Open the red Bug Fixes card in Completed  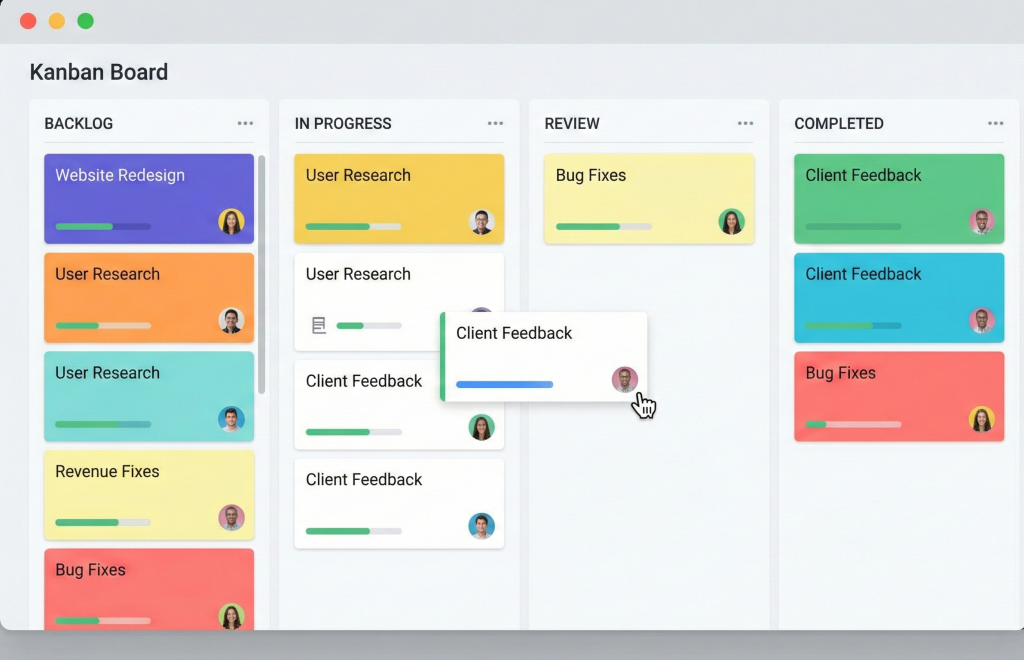[x=898, y=395]
